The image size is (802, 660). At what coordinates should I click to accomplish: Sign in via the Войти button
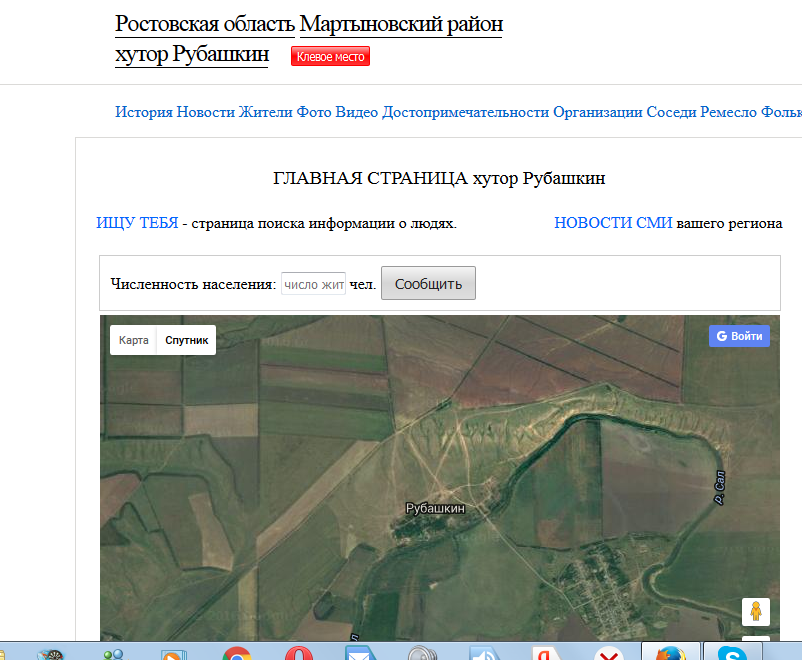[739, 336]
